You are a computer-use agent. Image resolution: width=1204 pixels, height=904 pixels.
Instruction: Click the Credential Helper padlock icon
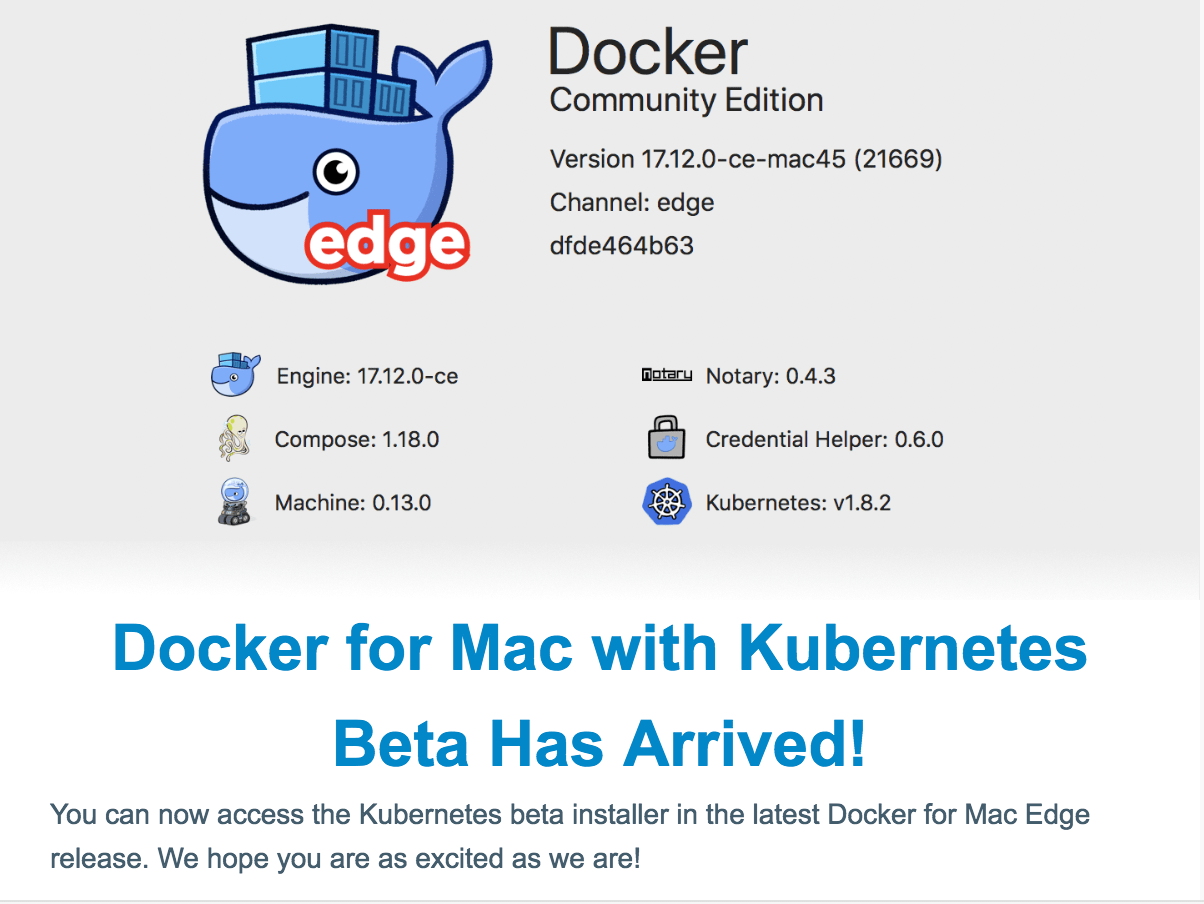667,438
